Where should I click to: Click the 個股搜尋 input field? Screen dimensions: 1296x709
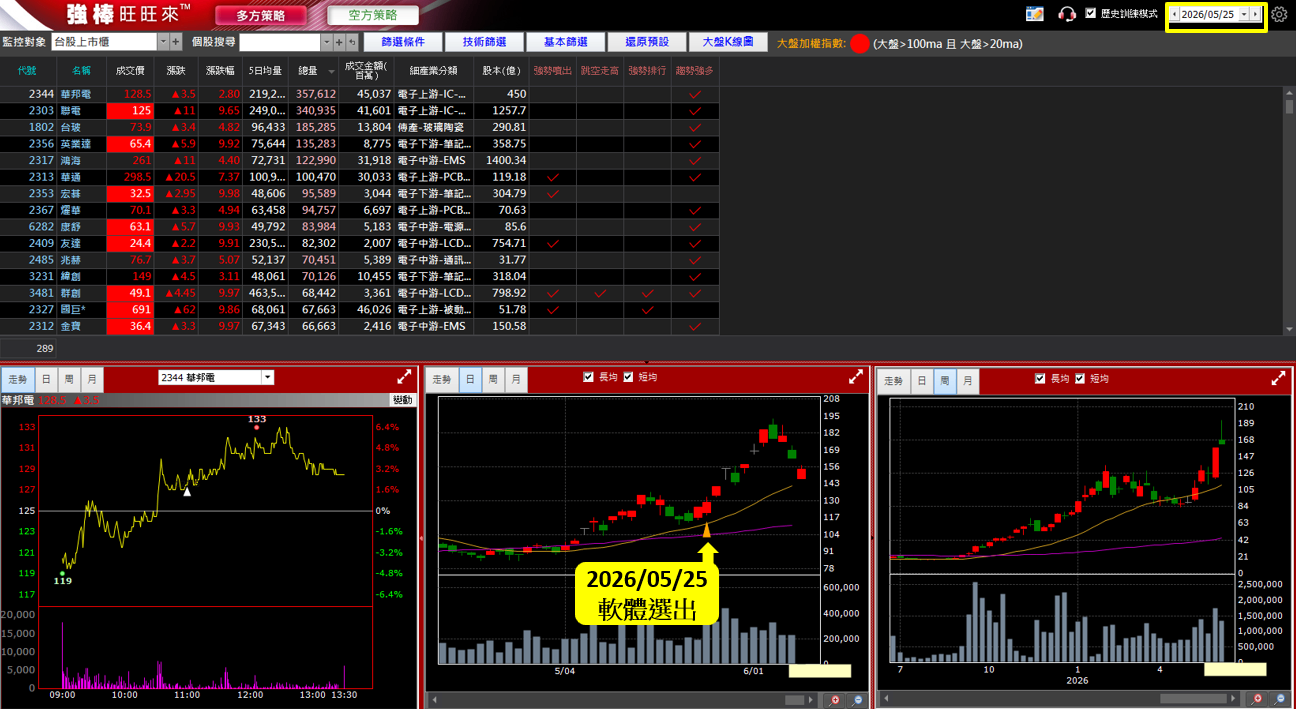coord(279,42)
